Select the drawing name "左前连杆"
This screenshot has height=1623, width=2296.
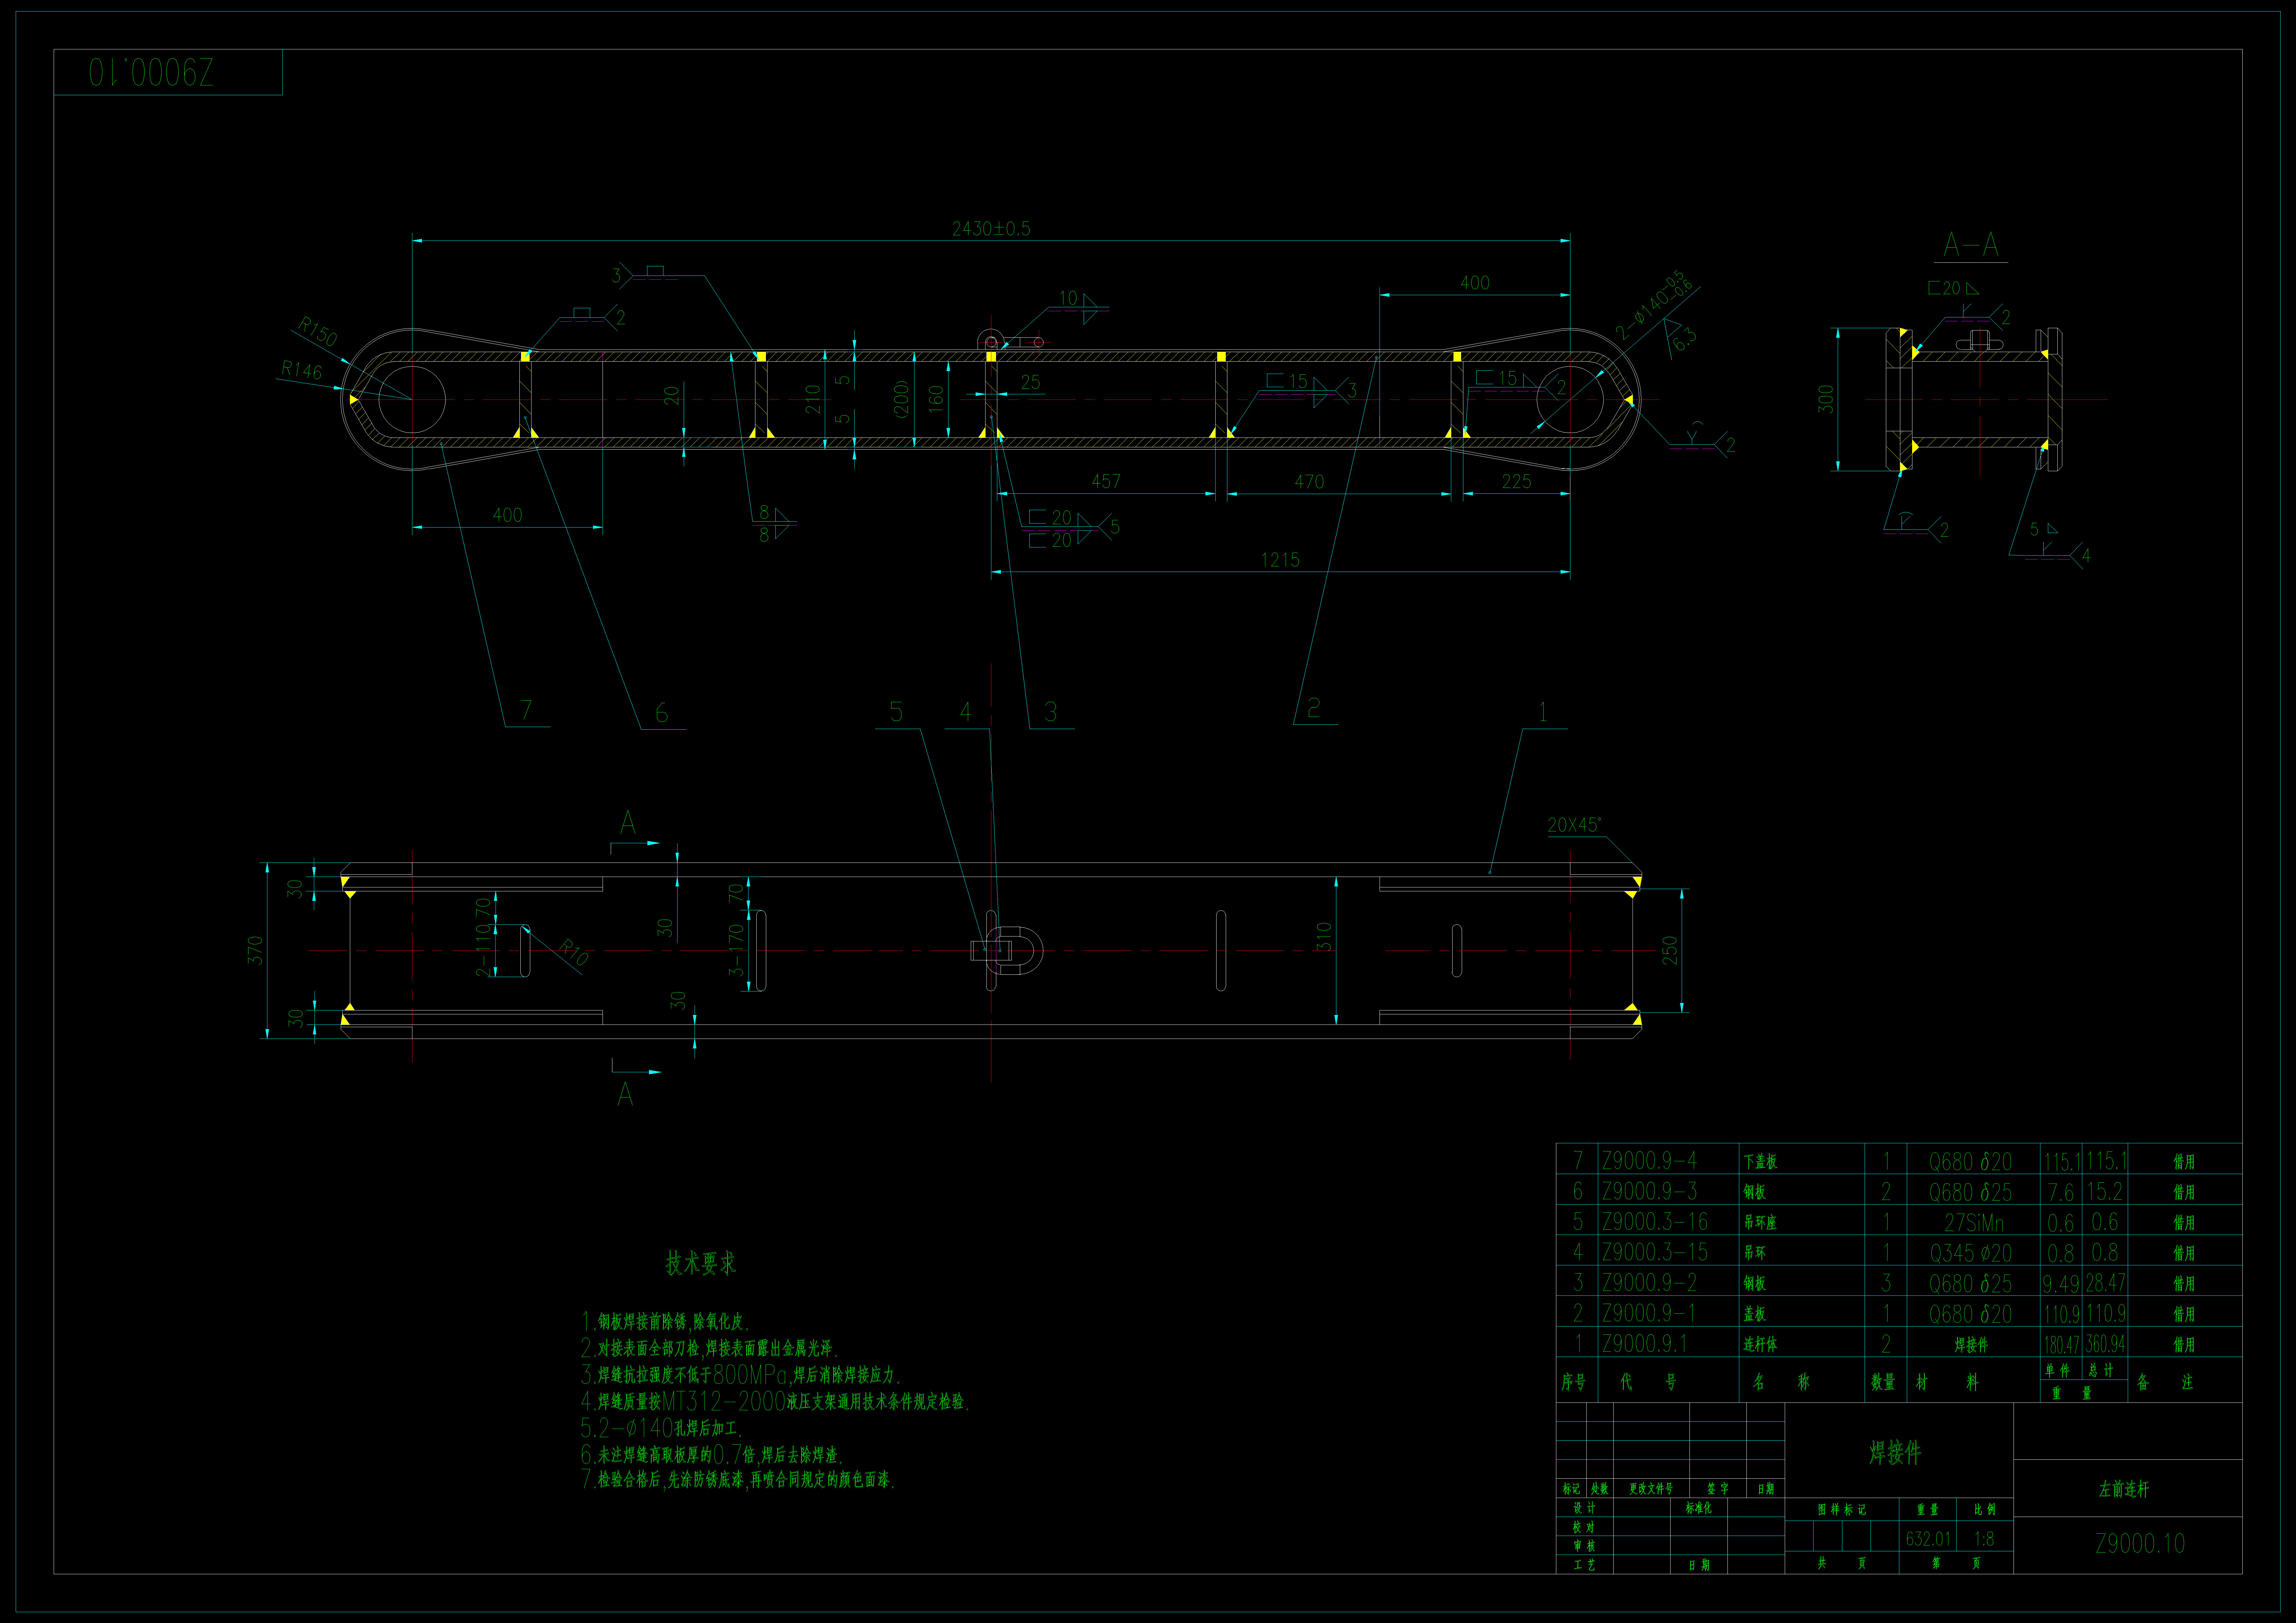click(2124, 1489)
